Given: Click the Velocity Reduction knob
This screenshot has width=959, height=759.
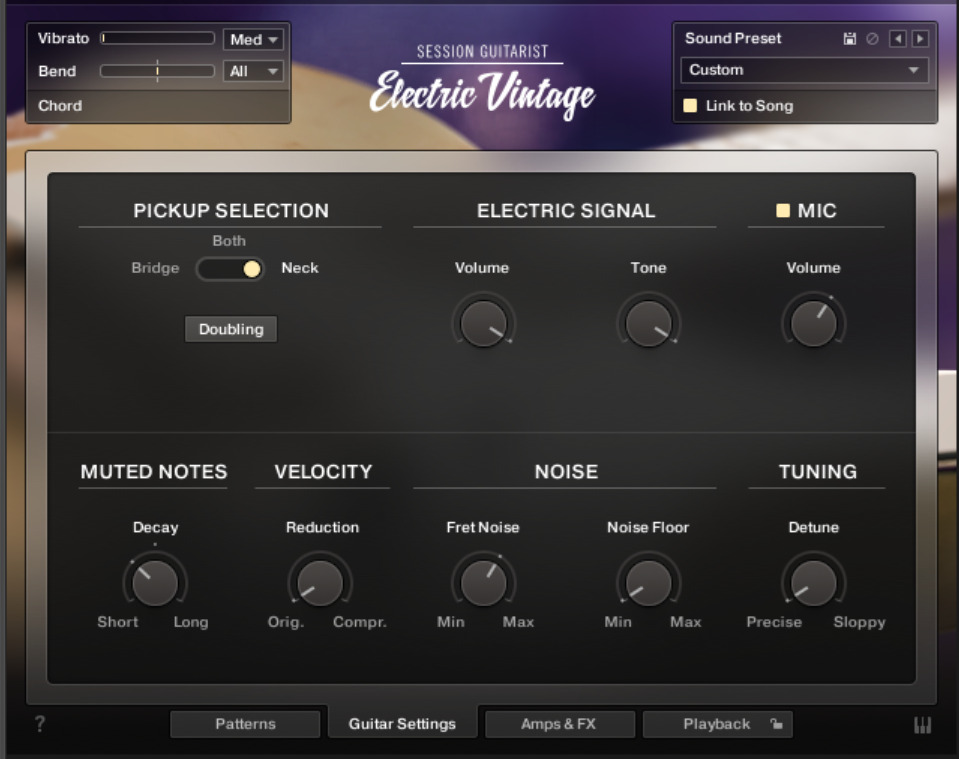Looking at the screenshot, I should click(x=320, y=583).
